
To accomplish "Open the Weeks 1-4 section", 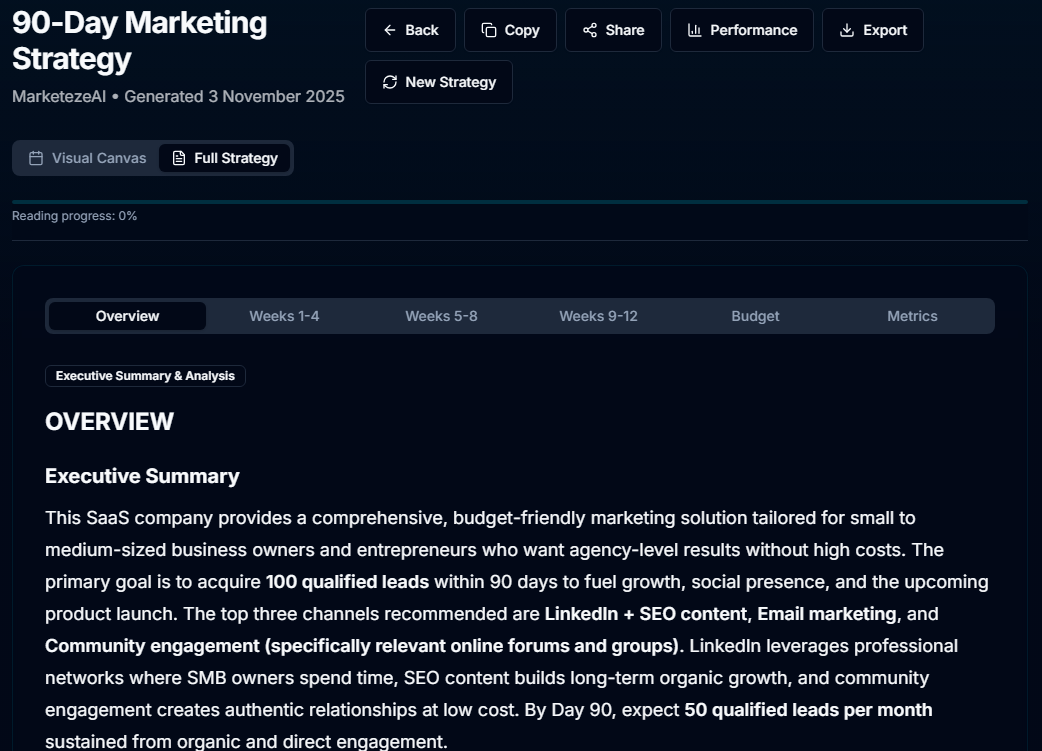I will click(284, 316).
